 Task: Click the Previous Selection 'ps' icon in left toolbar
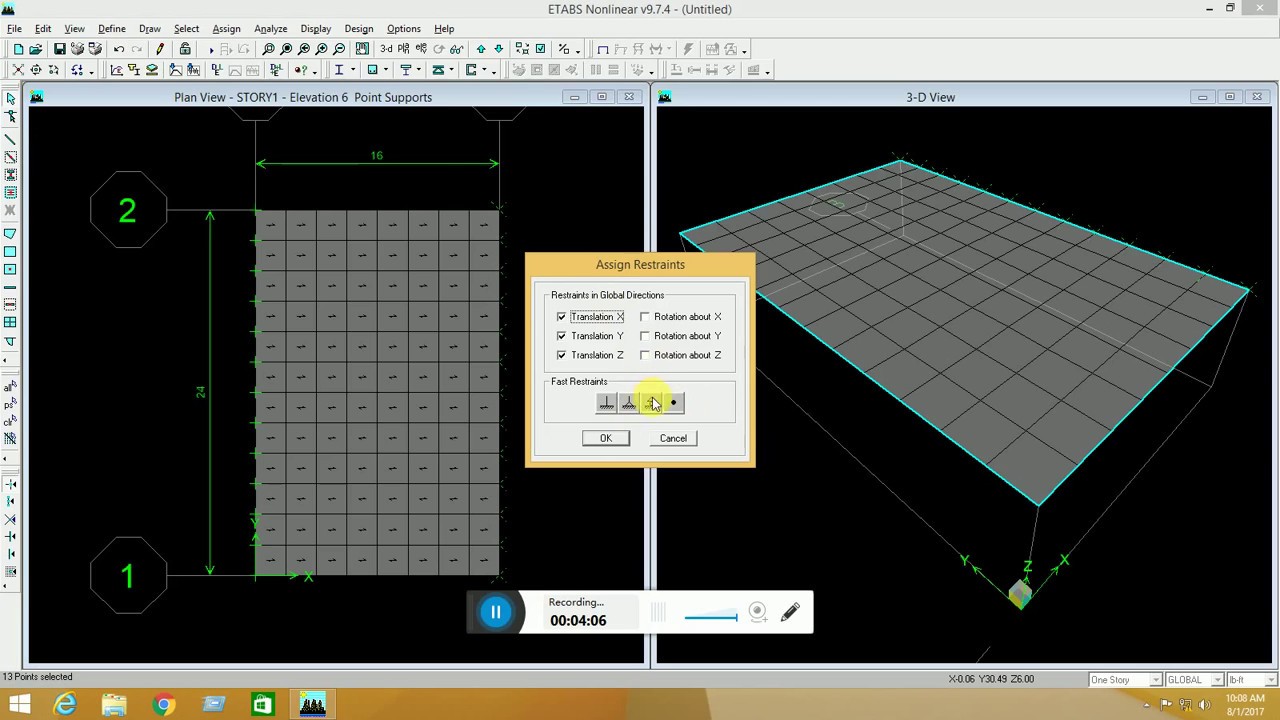click(x=11, y=405)
